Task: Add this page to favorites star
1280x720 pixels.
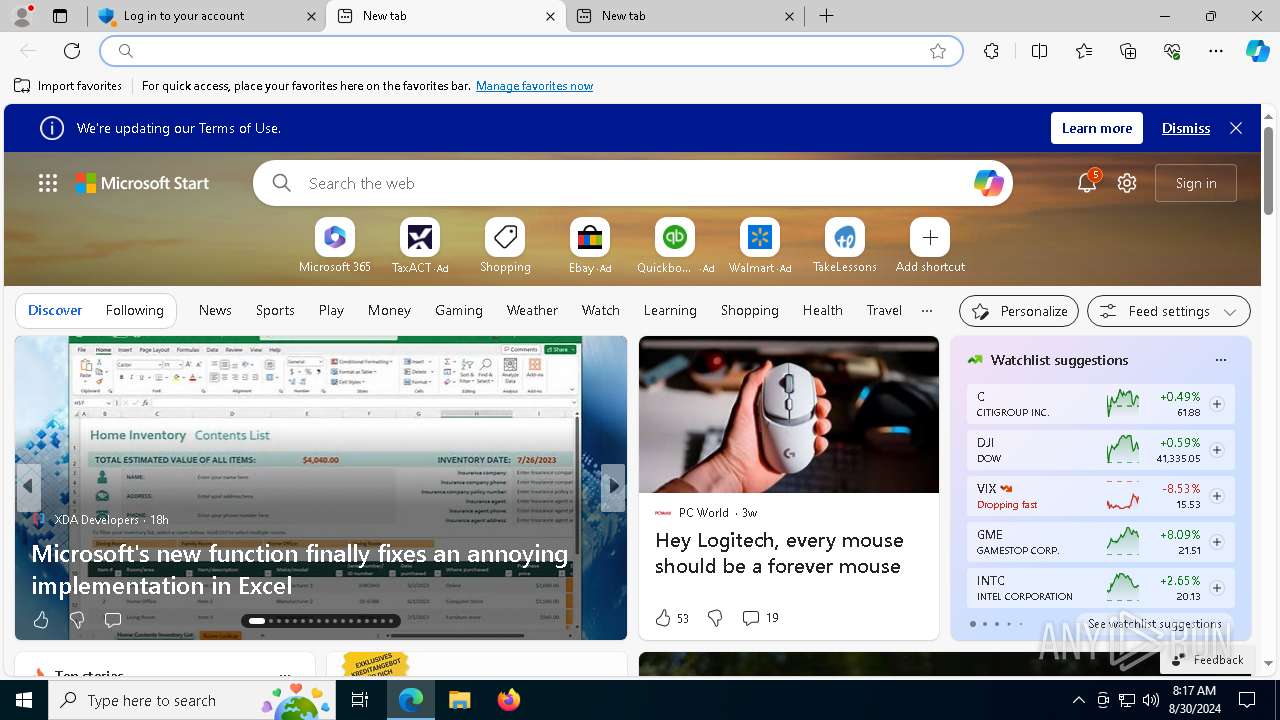Action: (x=938, y=51)
